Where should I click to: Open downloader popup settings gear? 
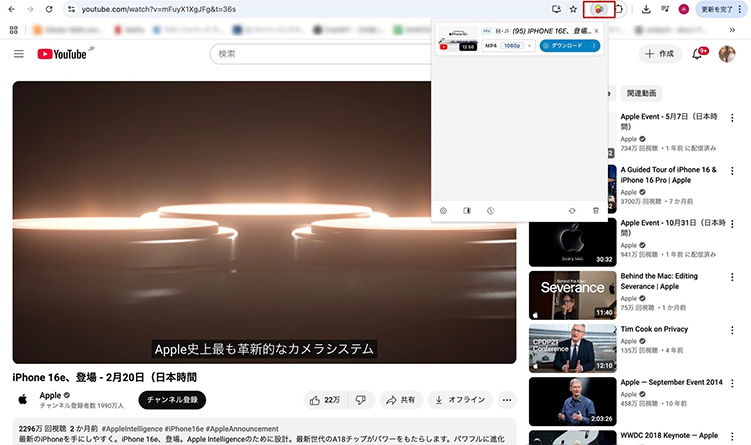pyautogui.click(x=444, y=211)
